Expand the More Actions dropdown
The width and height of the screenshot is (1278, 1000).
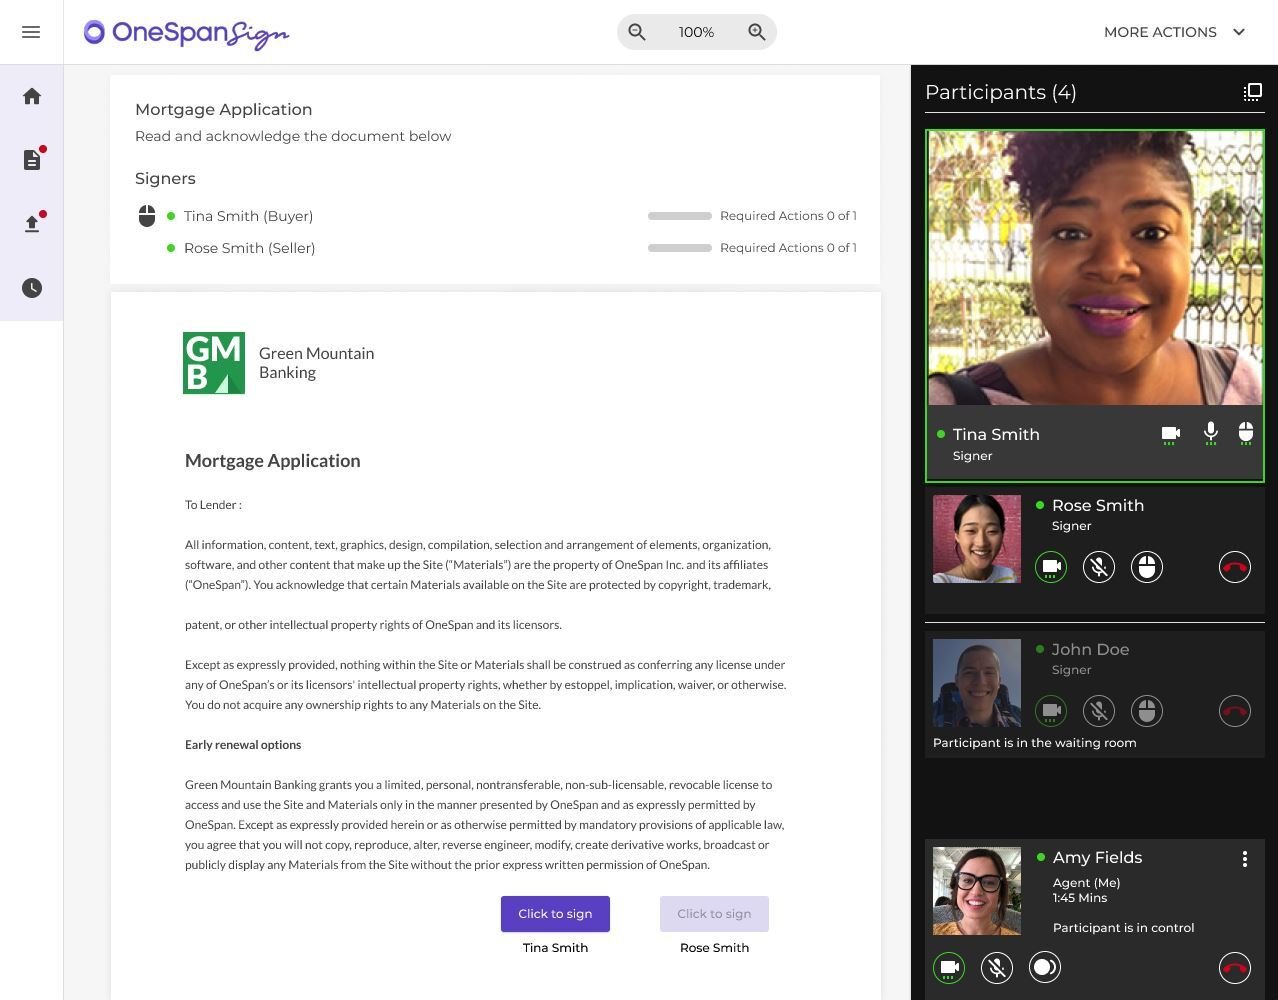click(x=1175, y=32)
